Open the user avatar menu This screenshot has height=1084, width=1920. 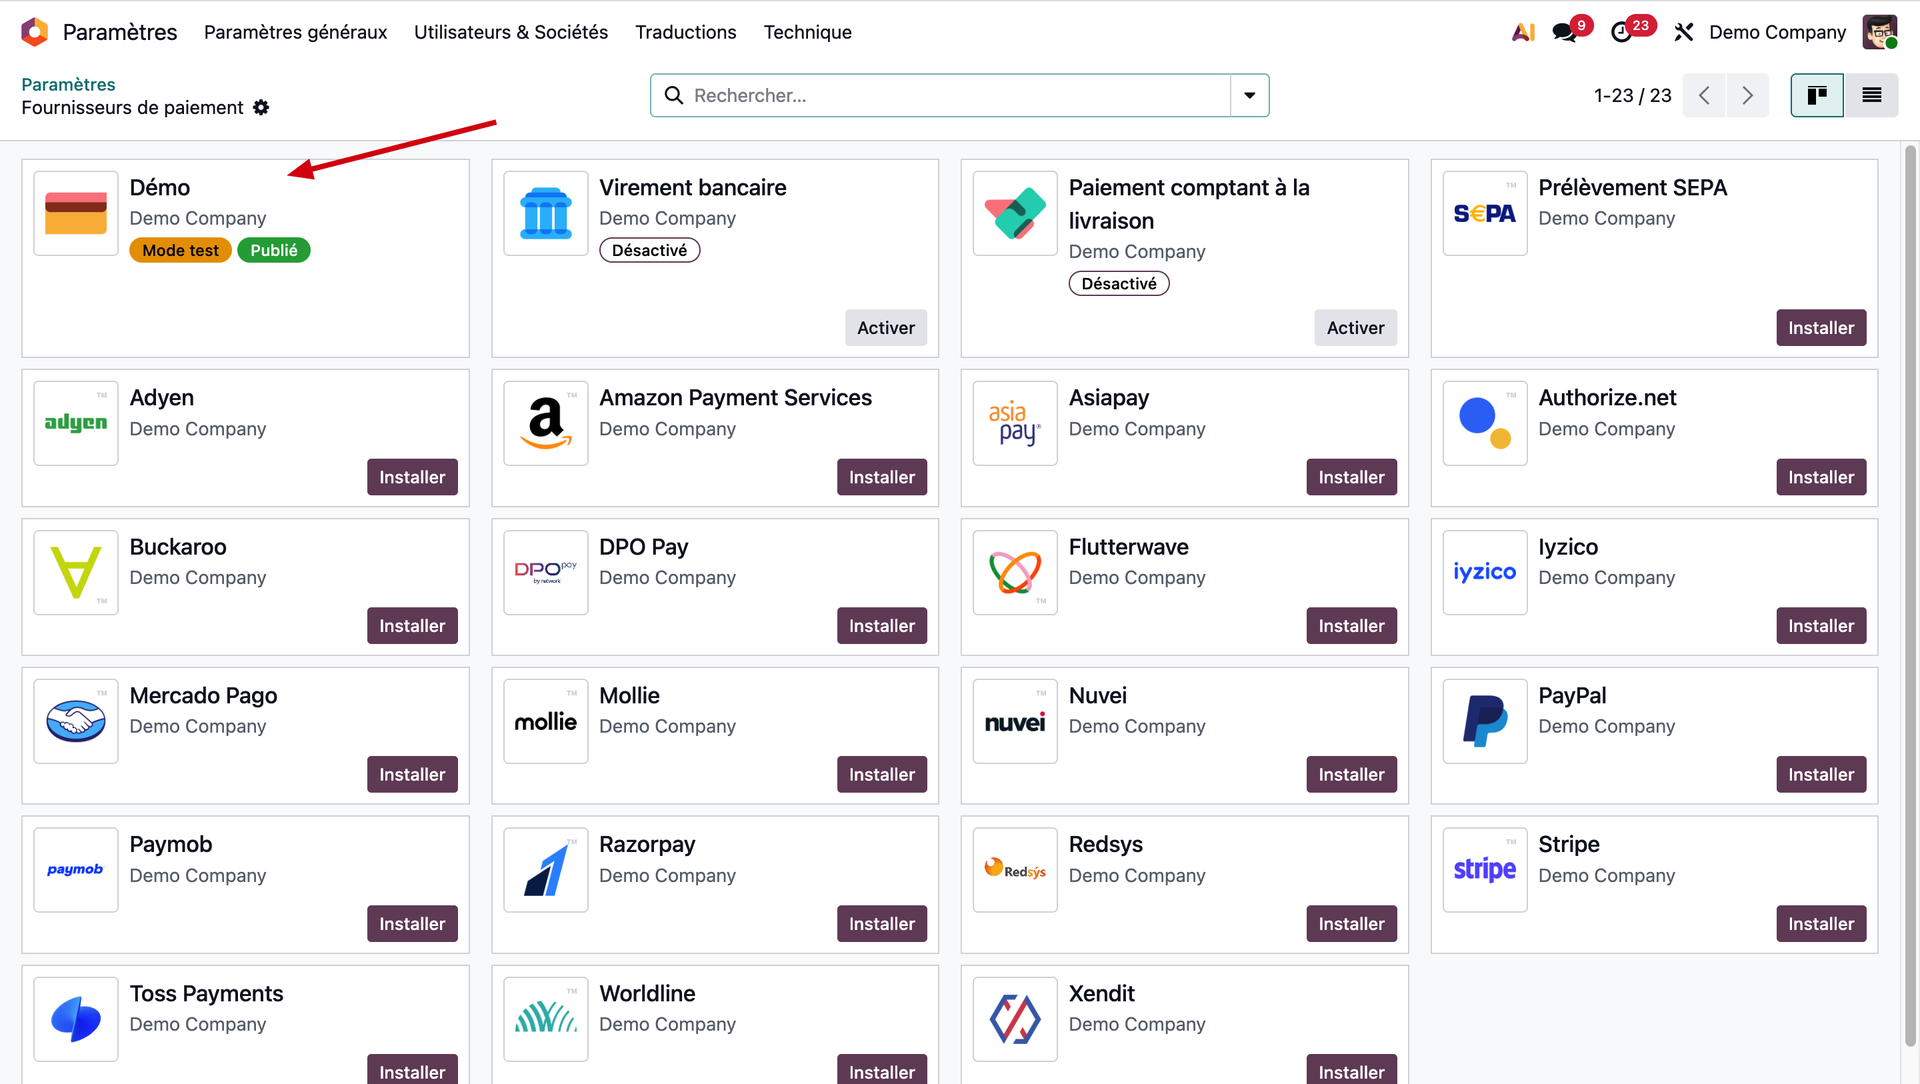click(1879, 32)
